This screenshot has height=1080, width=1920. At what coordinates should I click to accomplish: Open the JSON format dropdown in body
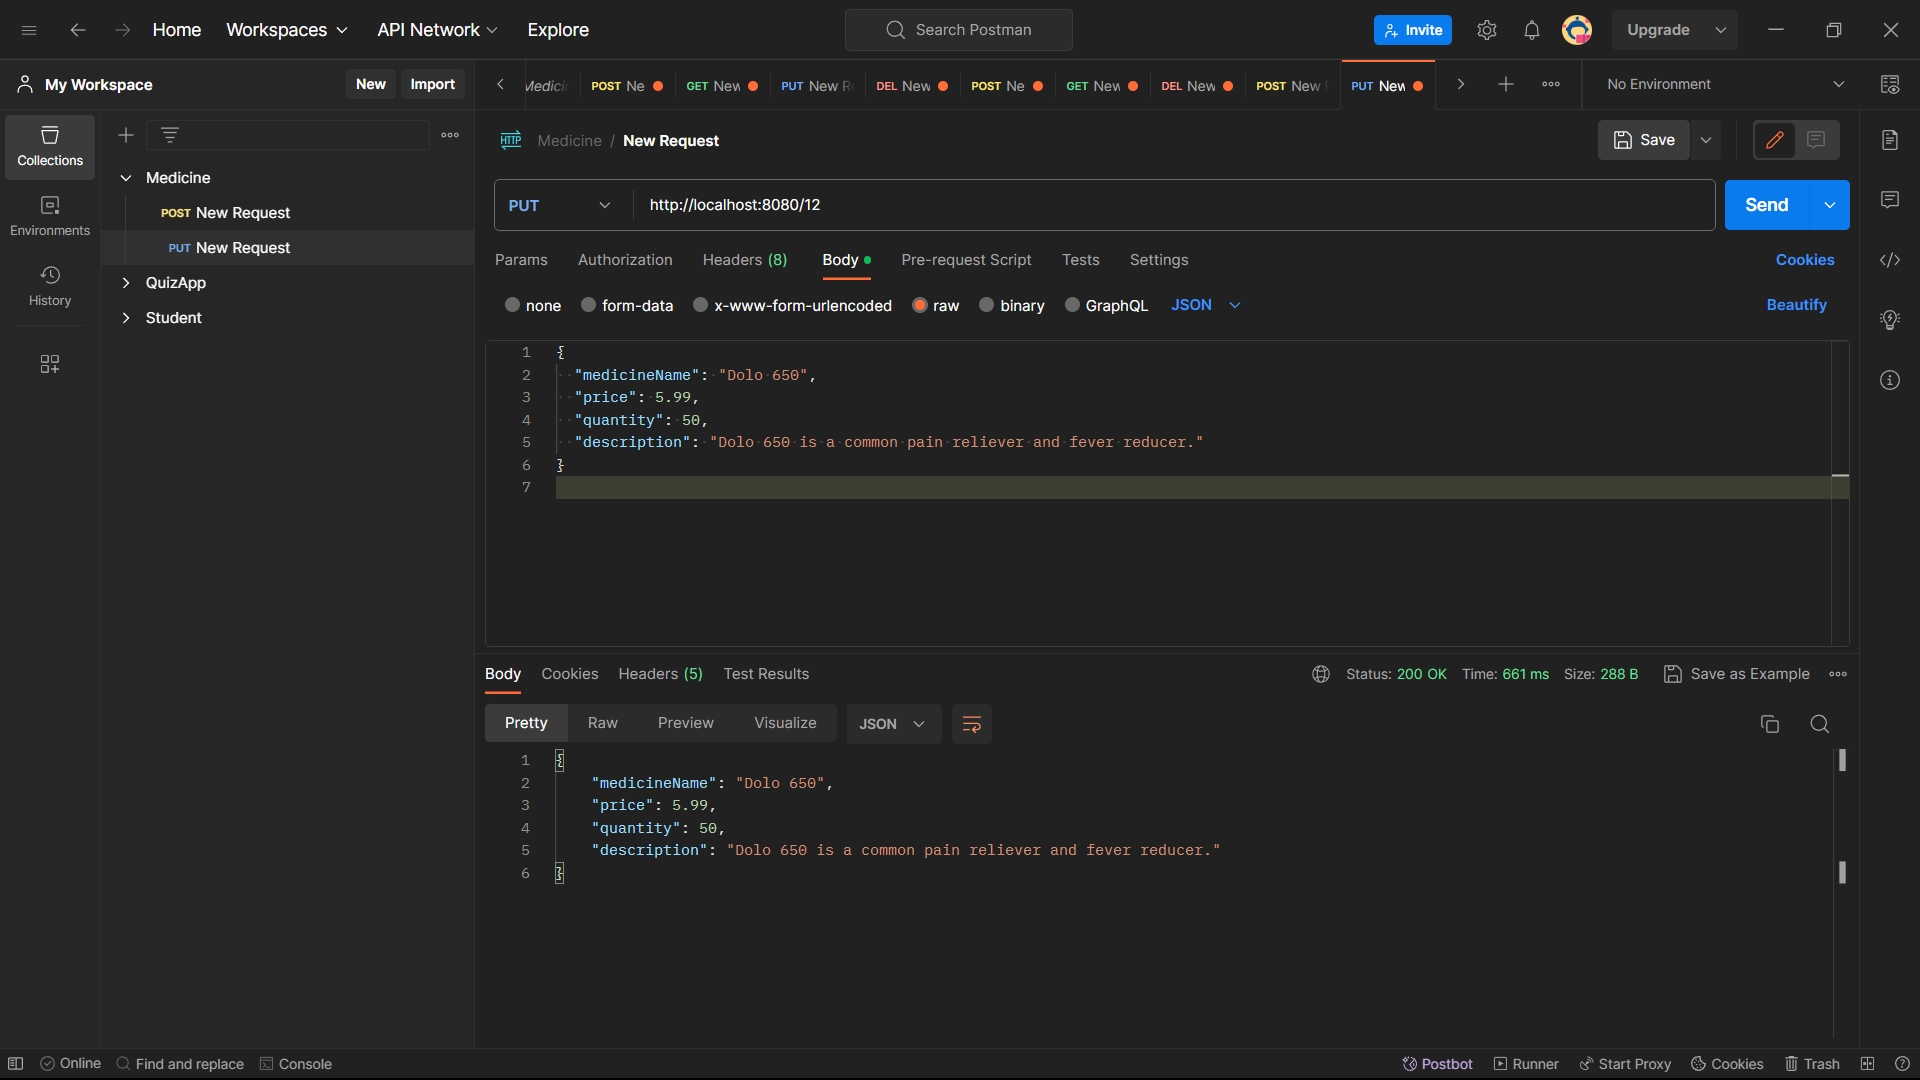(x=1205, y=305)
